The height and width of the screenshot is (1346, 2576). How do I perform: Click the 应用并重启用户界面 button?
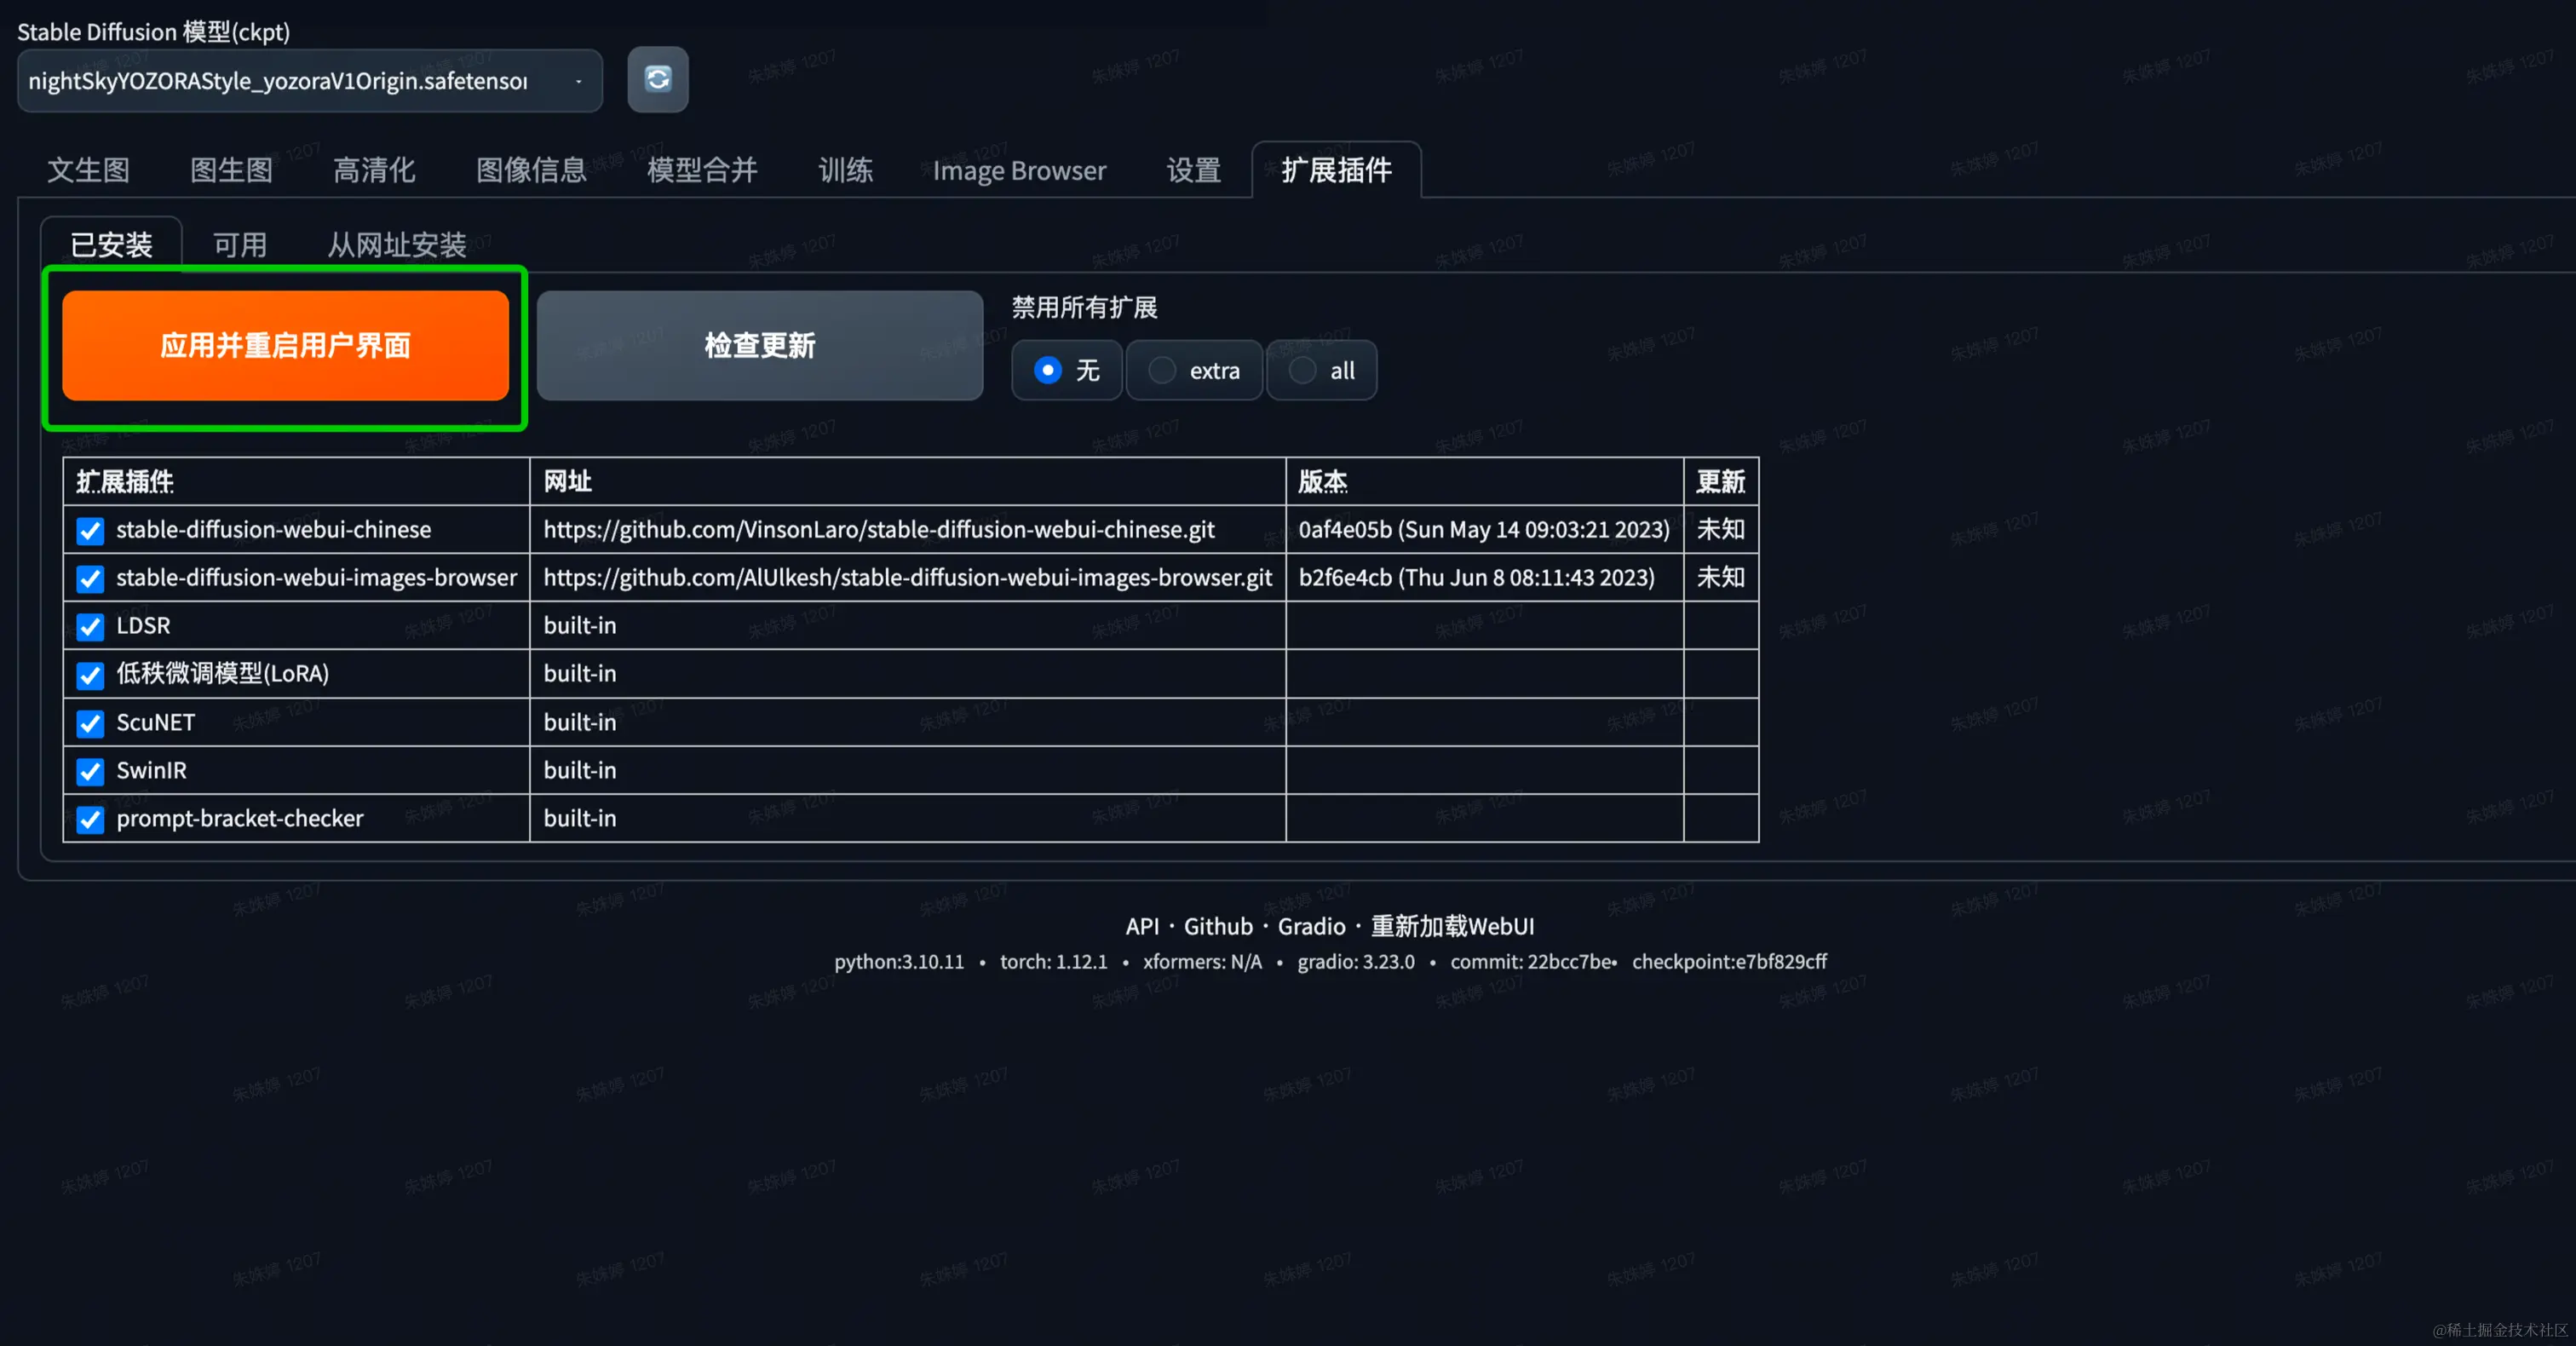[x=285, y=346]
